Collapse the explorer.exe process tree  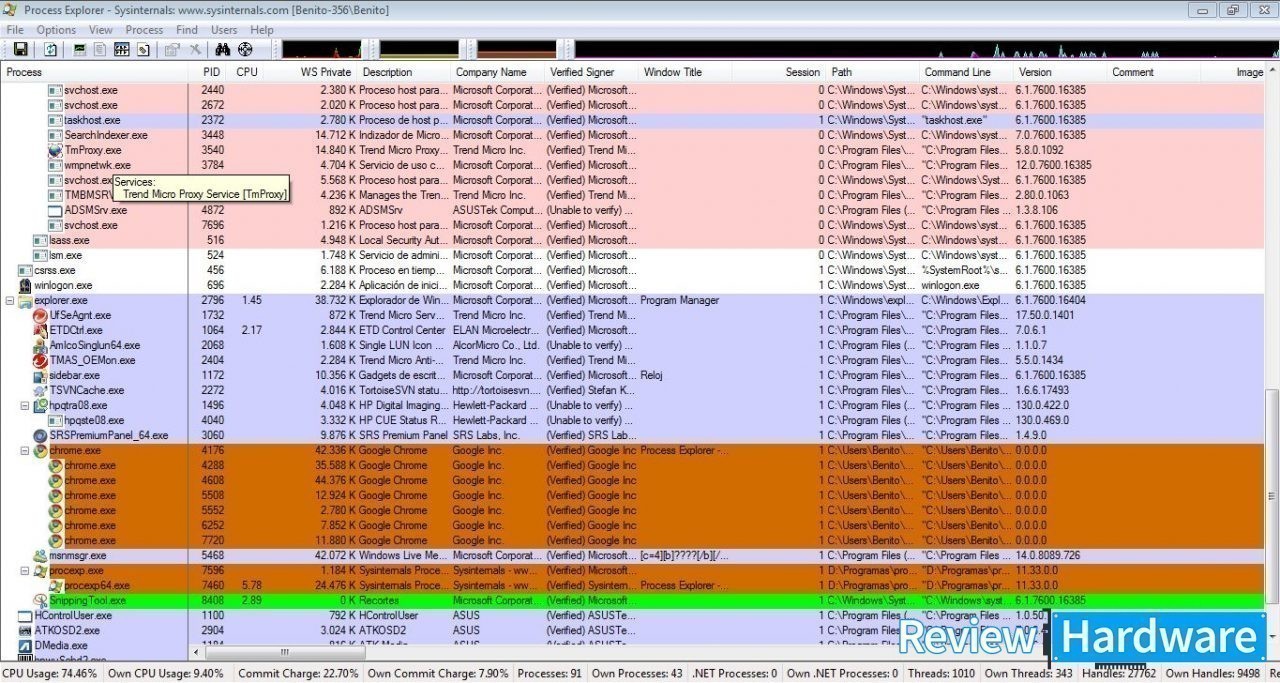tap(11, 300)
